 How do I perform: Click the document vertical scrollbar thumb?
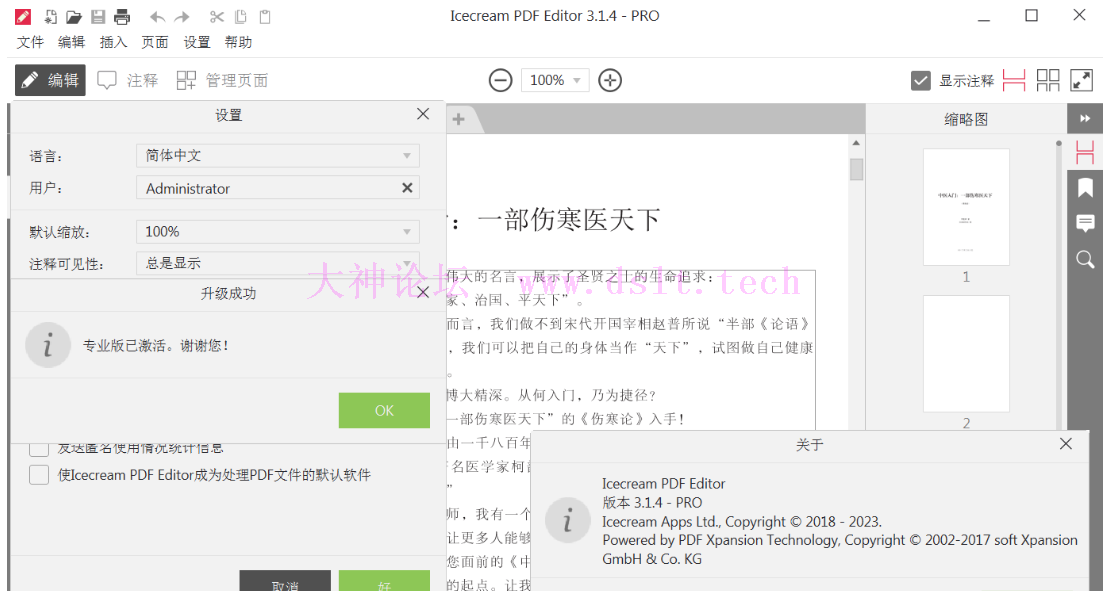pos(856,169)
